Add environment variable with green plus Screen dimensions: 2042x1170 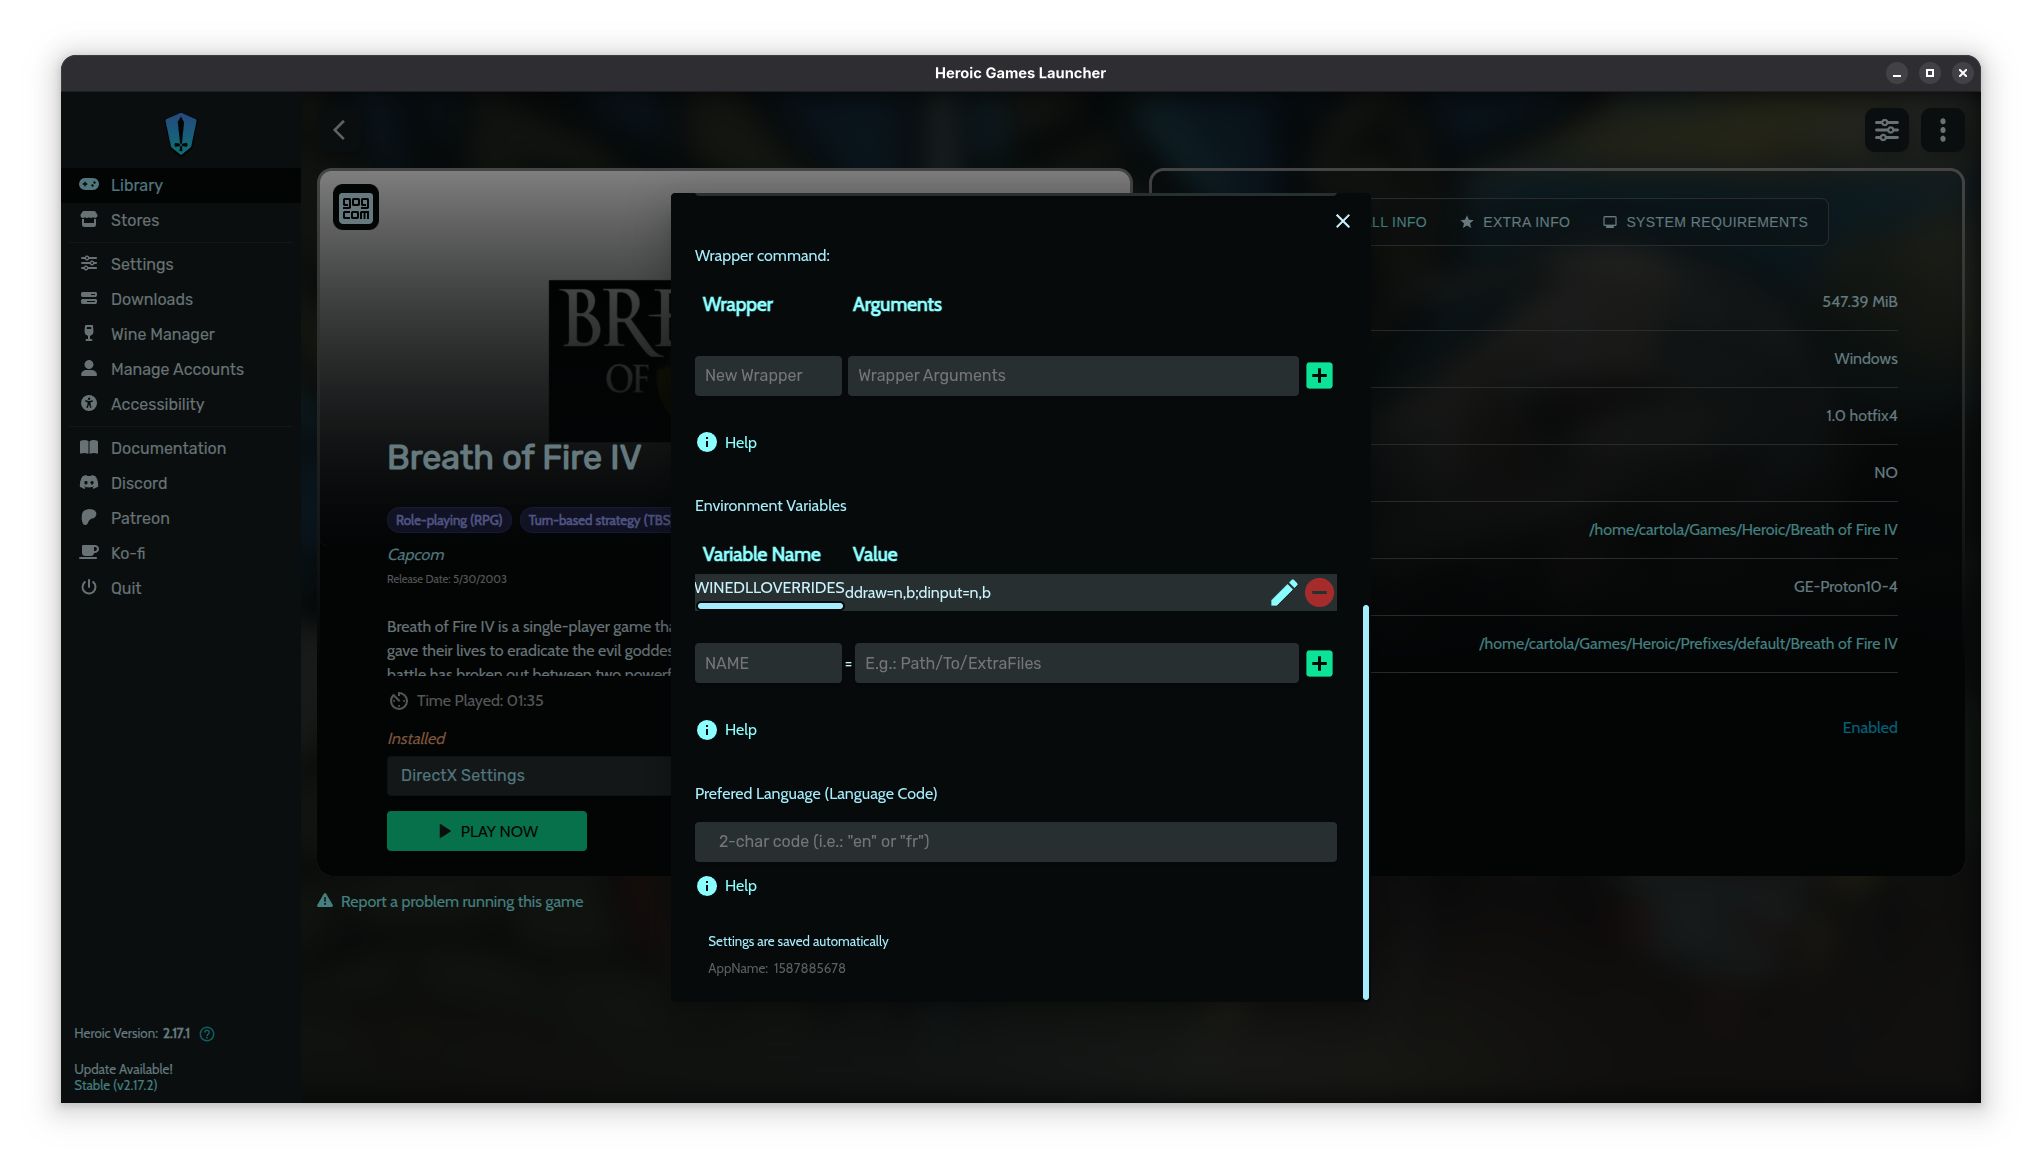1319,664
